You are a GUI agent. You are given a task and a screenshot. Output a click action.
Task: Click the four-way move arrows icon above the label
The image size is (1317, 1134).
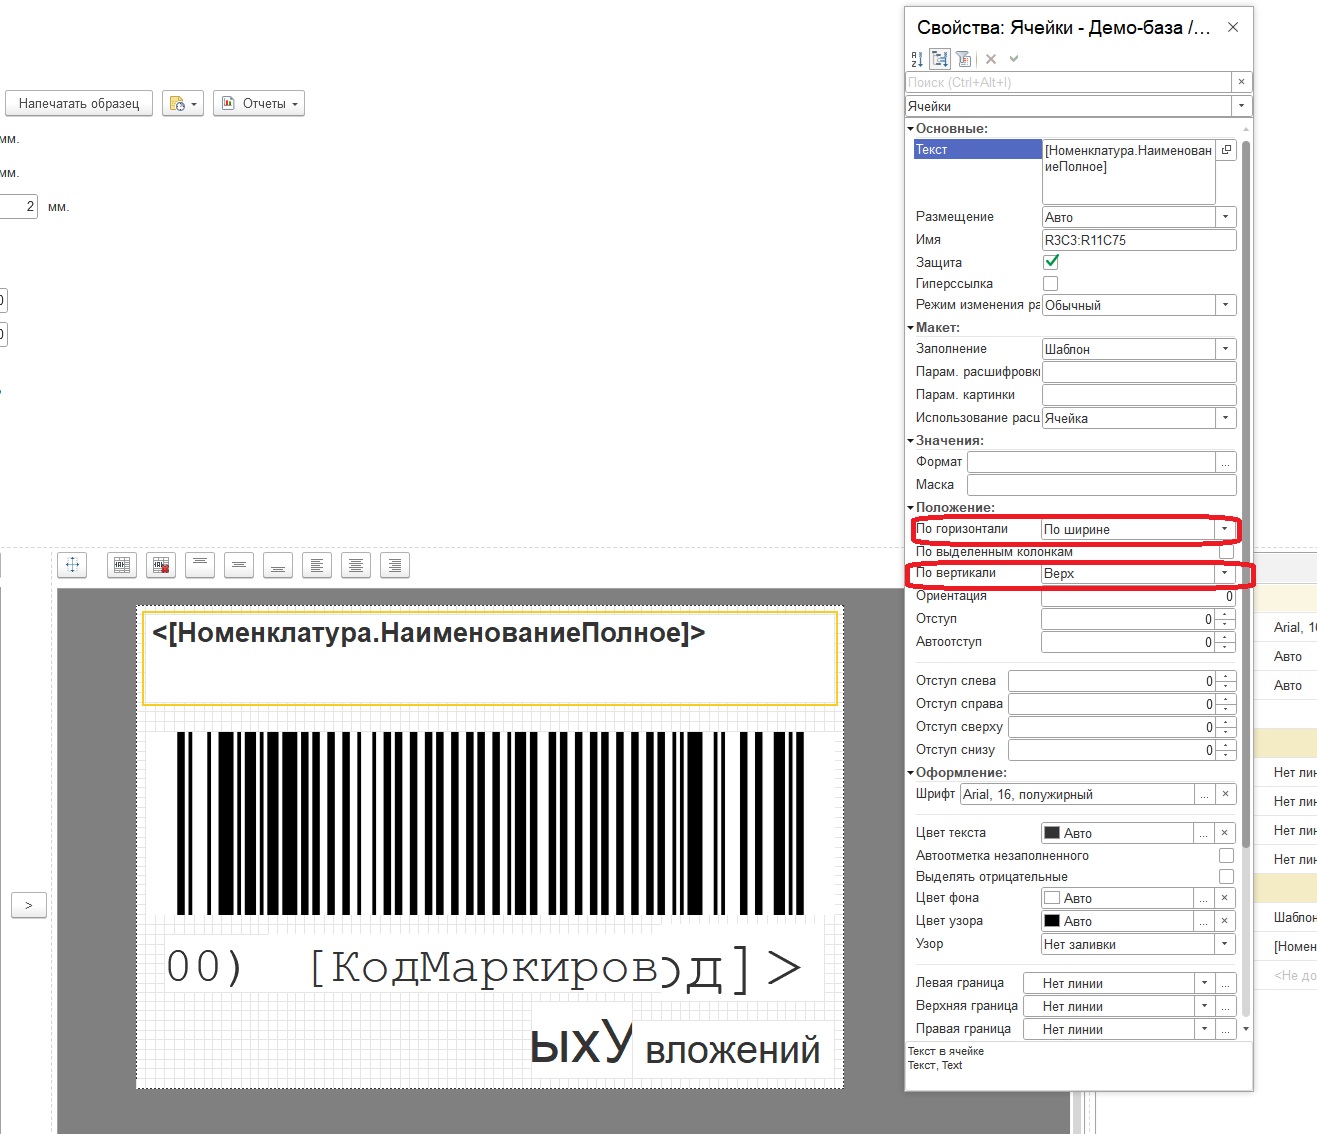(72, 565)
